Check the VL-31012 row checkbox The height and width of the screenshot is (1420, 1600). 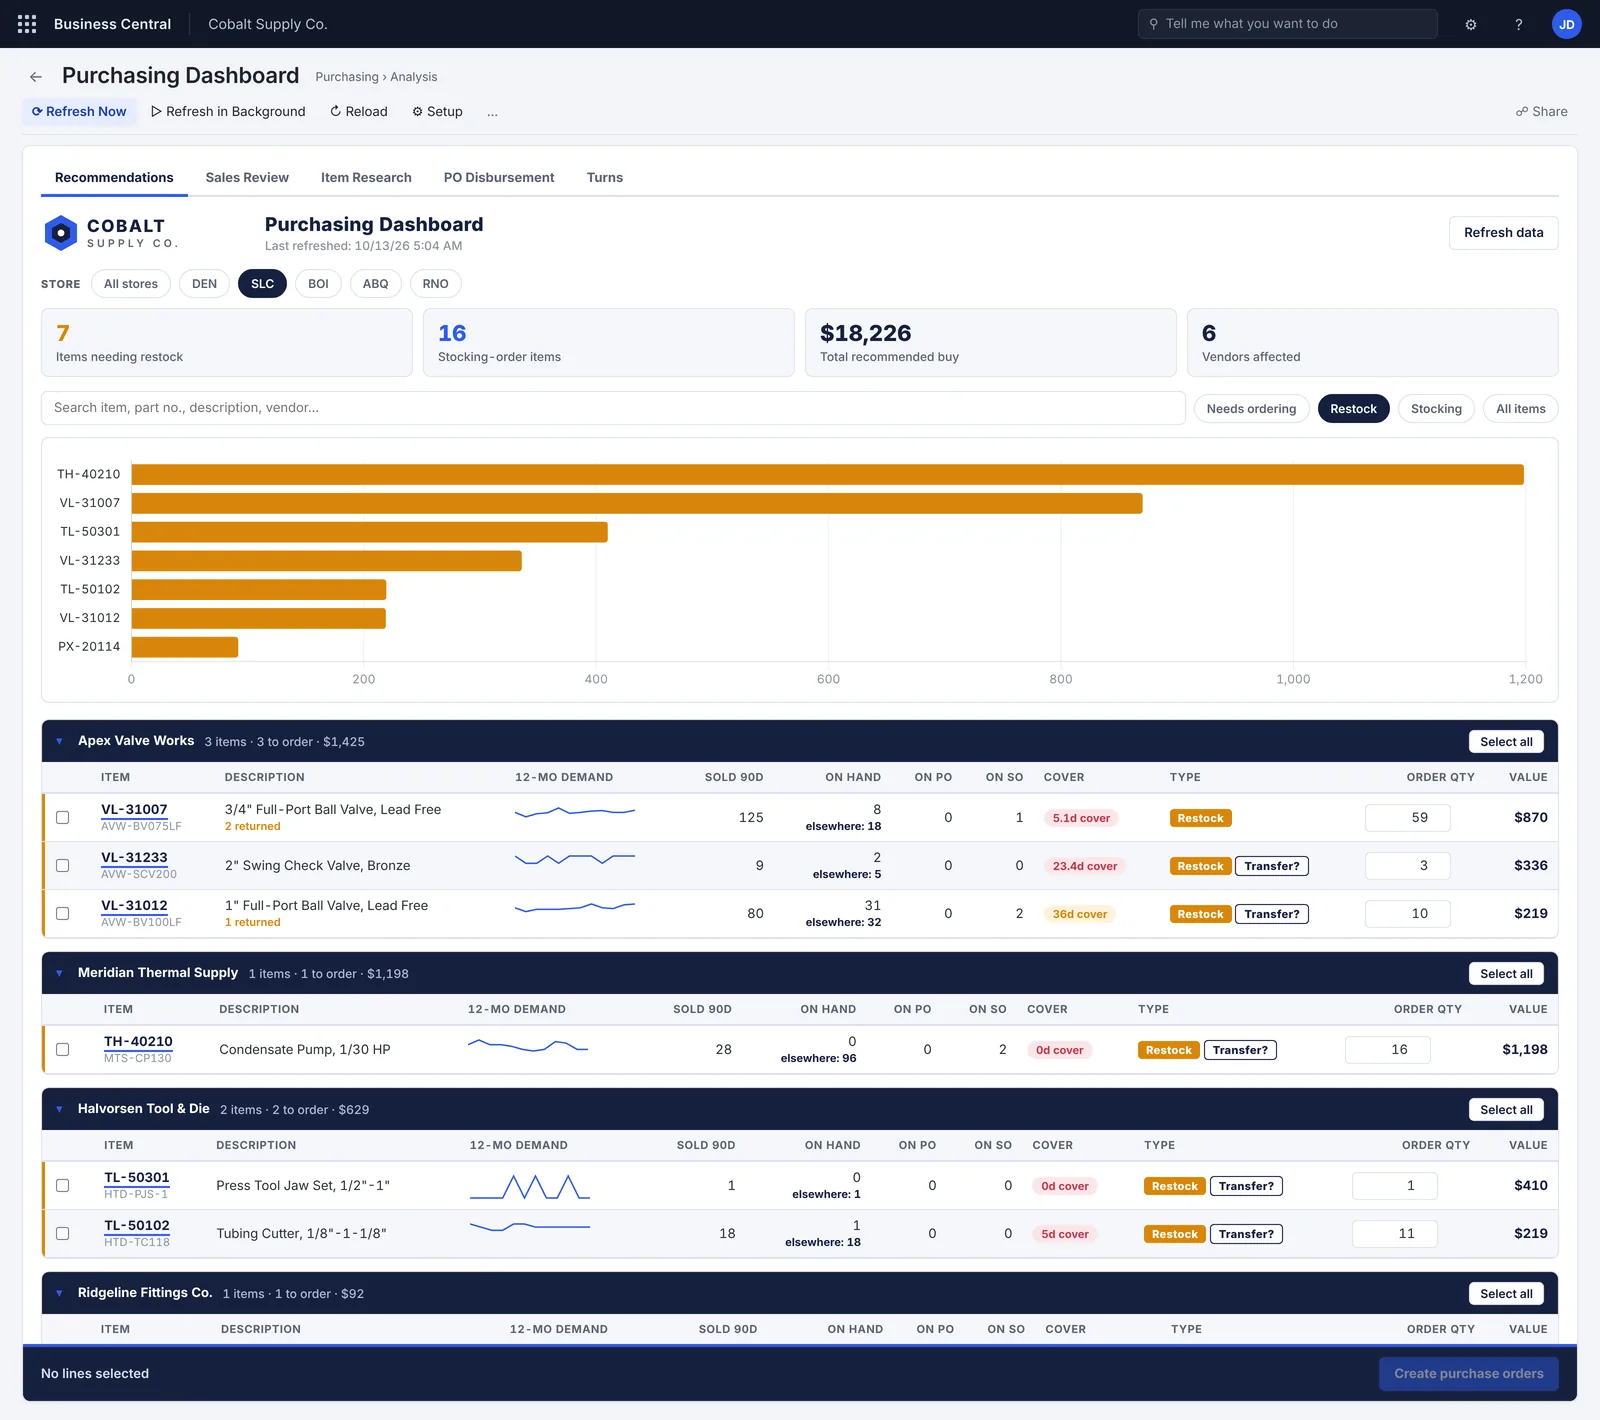pos(63,914)
